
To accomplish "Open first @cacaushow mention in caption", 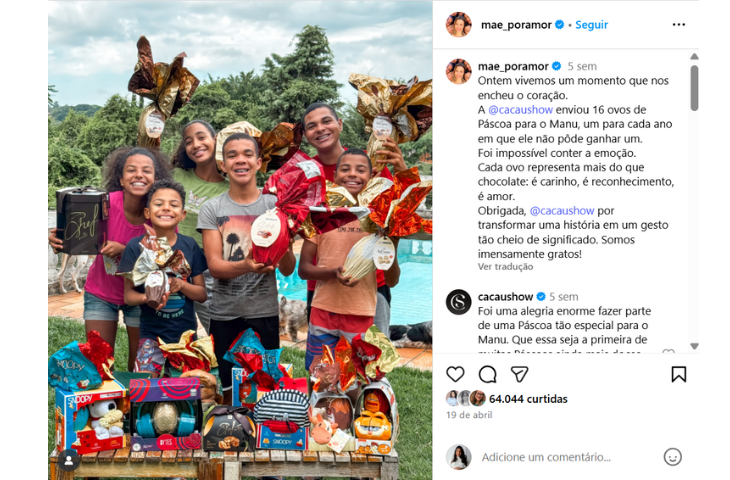I will [x=520, y=110].
